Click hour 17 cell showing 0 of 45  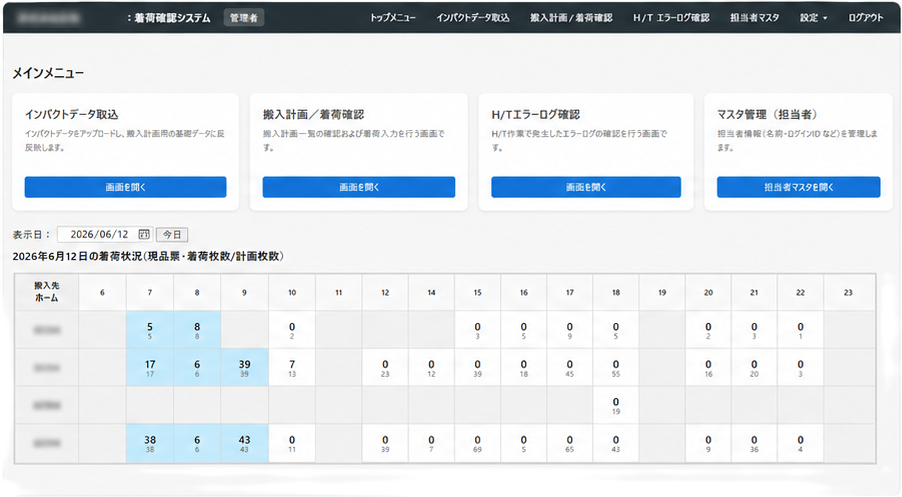570,367
